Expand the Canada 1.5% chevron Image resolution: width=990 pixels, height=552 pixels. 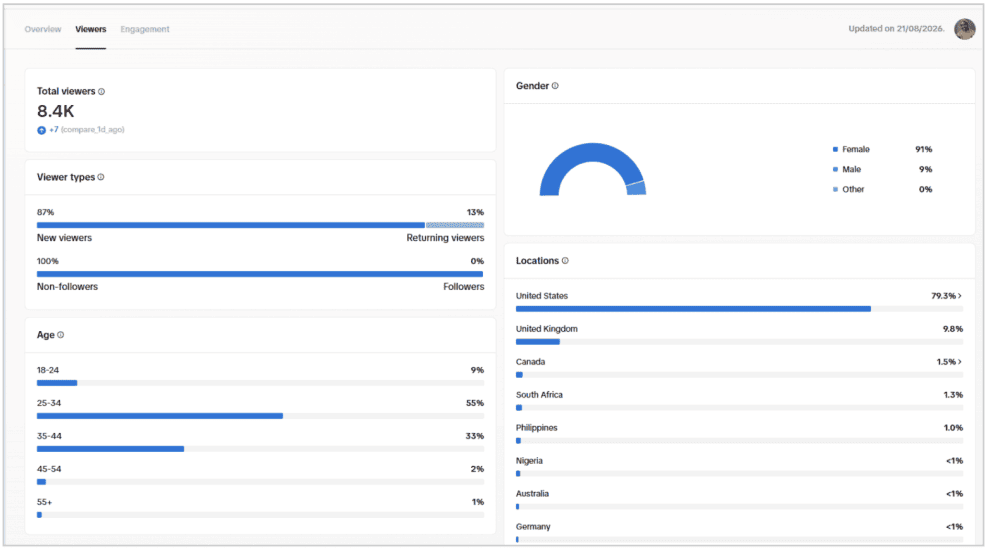960,362
